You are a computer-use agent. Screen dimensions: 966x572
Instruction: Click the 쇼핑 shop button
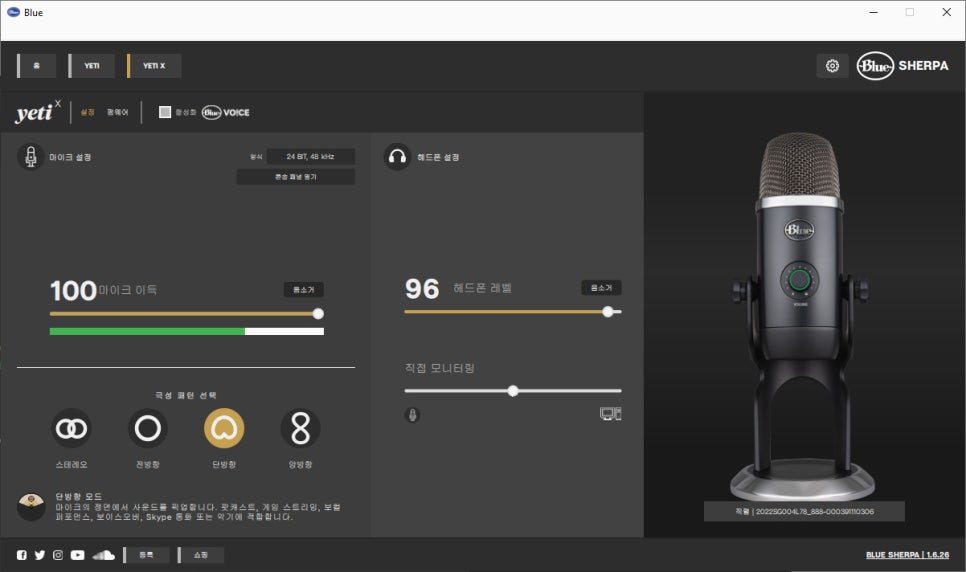pos(201,555)
